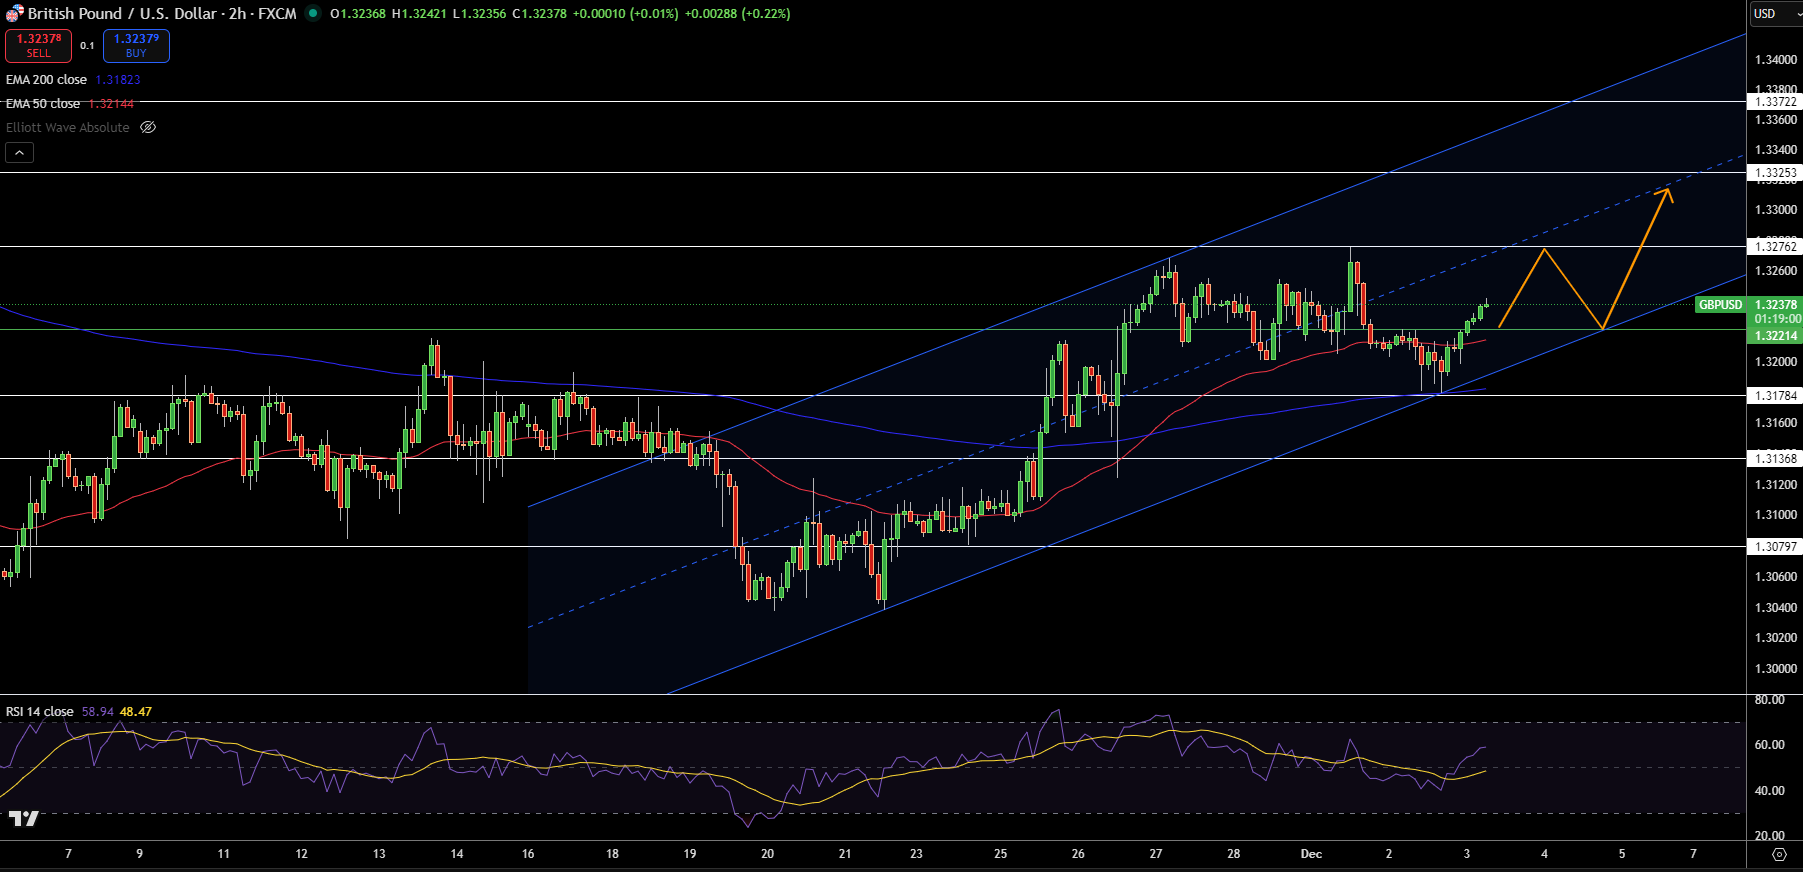
Task: Click the EMA 200 value 1.31823
Action: click(118, 79)
